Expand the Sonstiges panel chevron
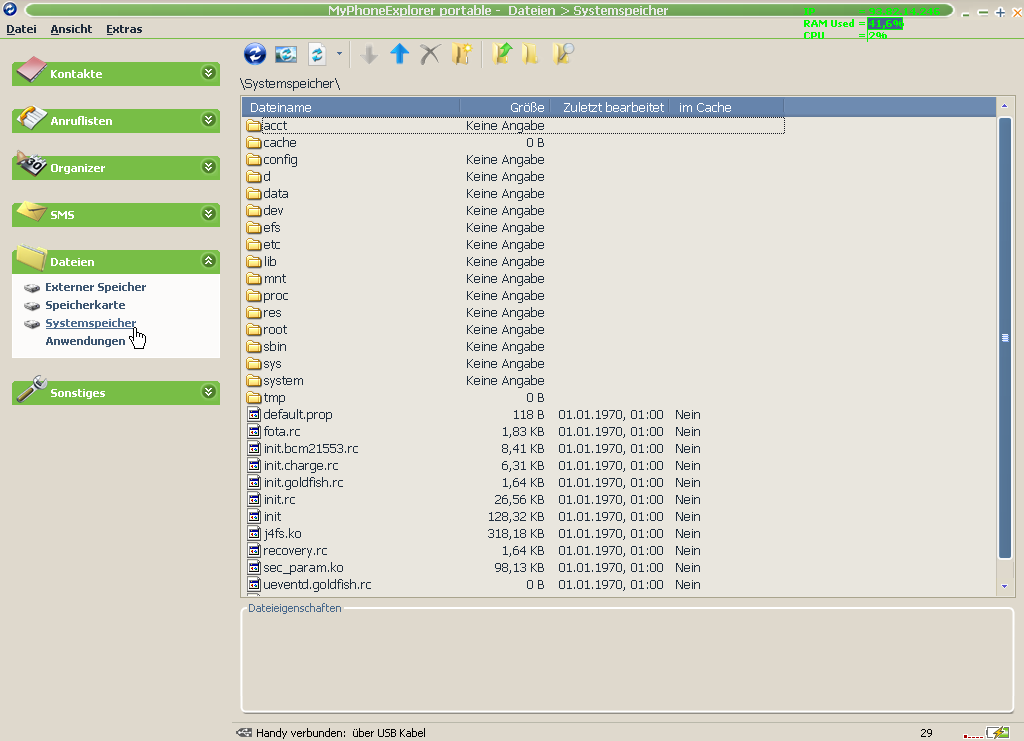The height and width of the screenshot is (741, 1024). 208,392
